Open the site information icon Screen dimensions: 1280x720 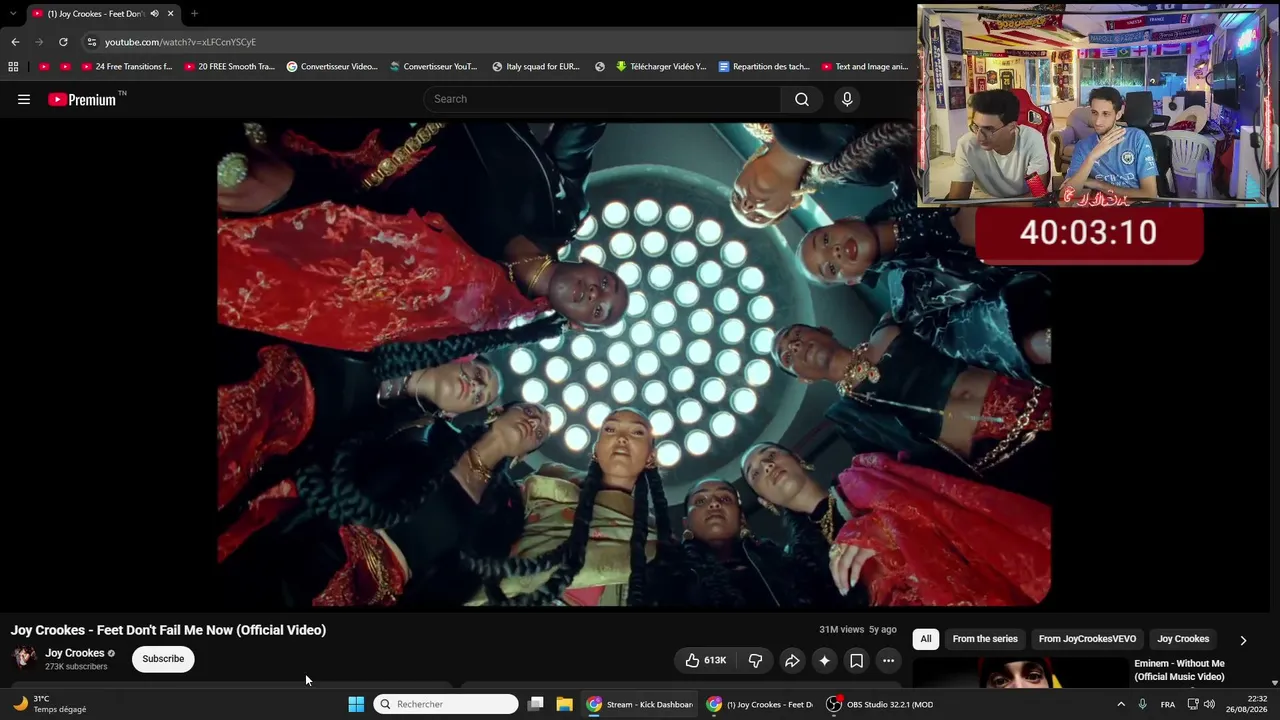pos(91,42)
